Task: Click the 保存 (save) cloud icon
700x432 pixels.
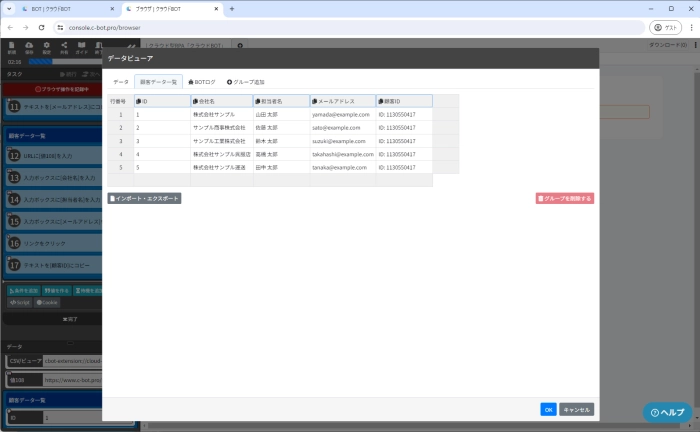Action: pyautogui.click(x=28, y=46)
